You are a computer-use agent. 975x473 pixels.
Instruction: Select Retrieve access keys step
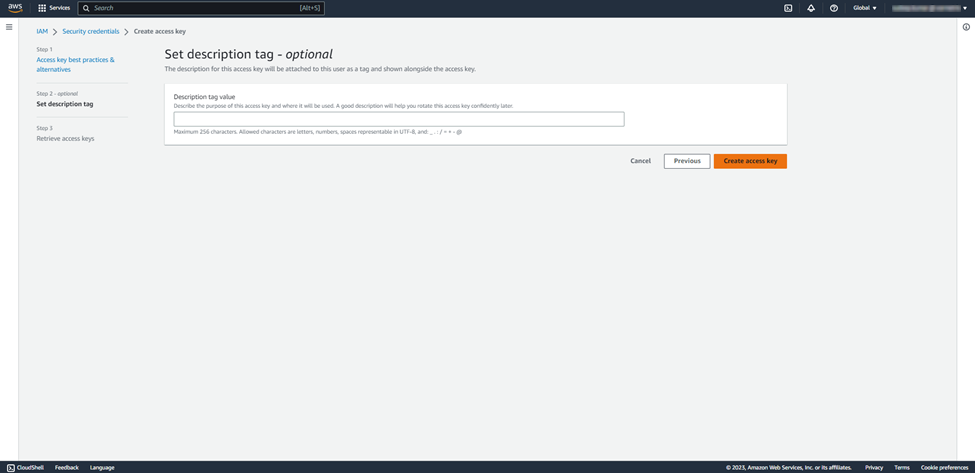(x=65, y=139)
